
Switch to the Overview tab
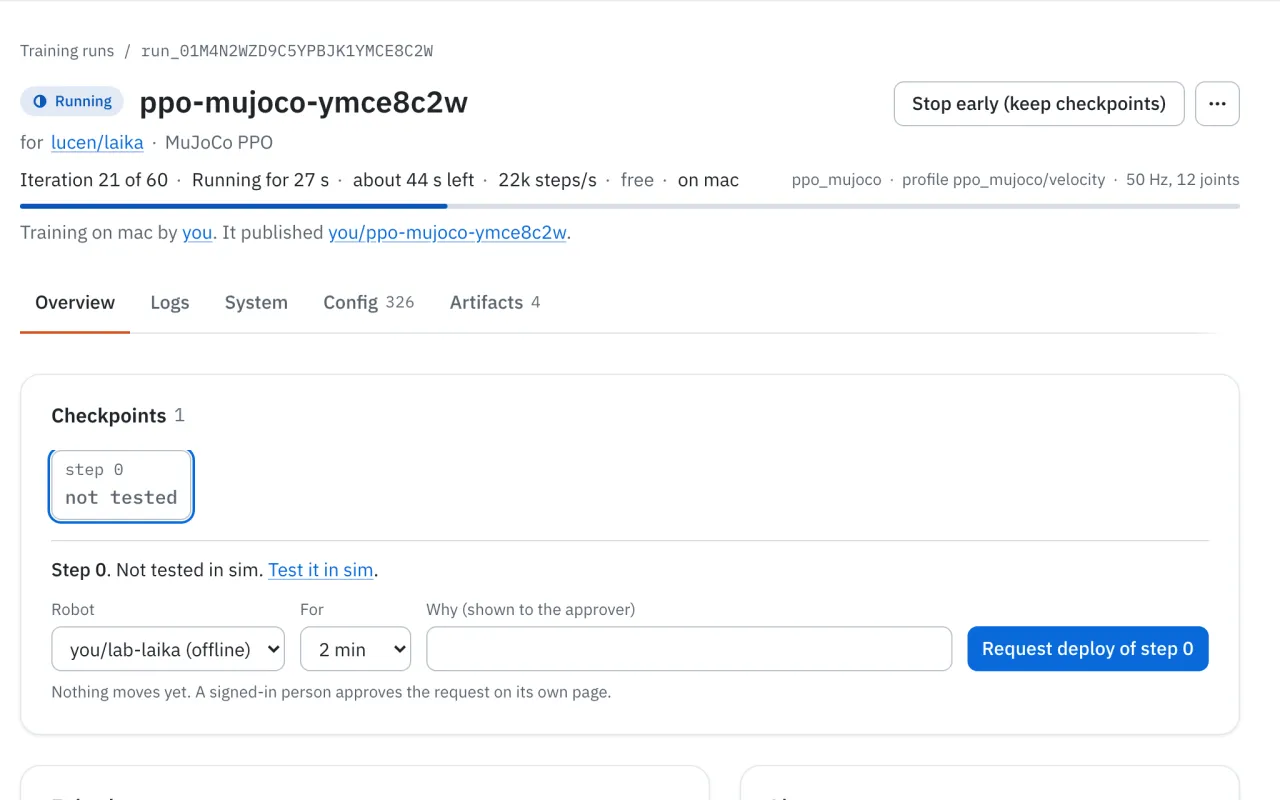pyautogui.click(x=75, y=302)
